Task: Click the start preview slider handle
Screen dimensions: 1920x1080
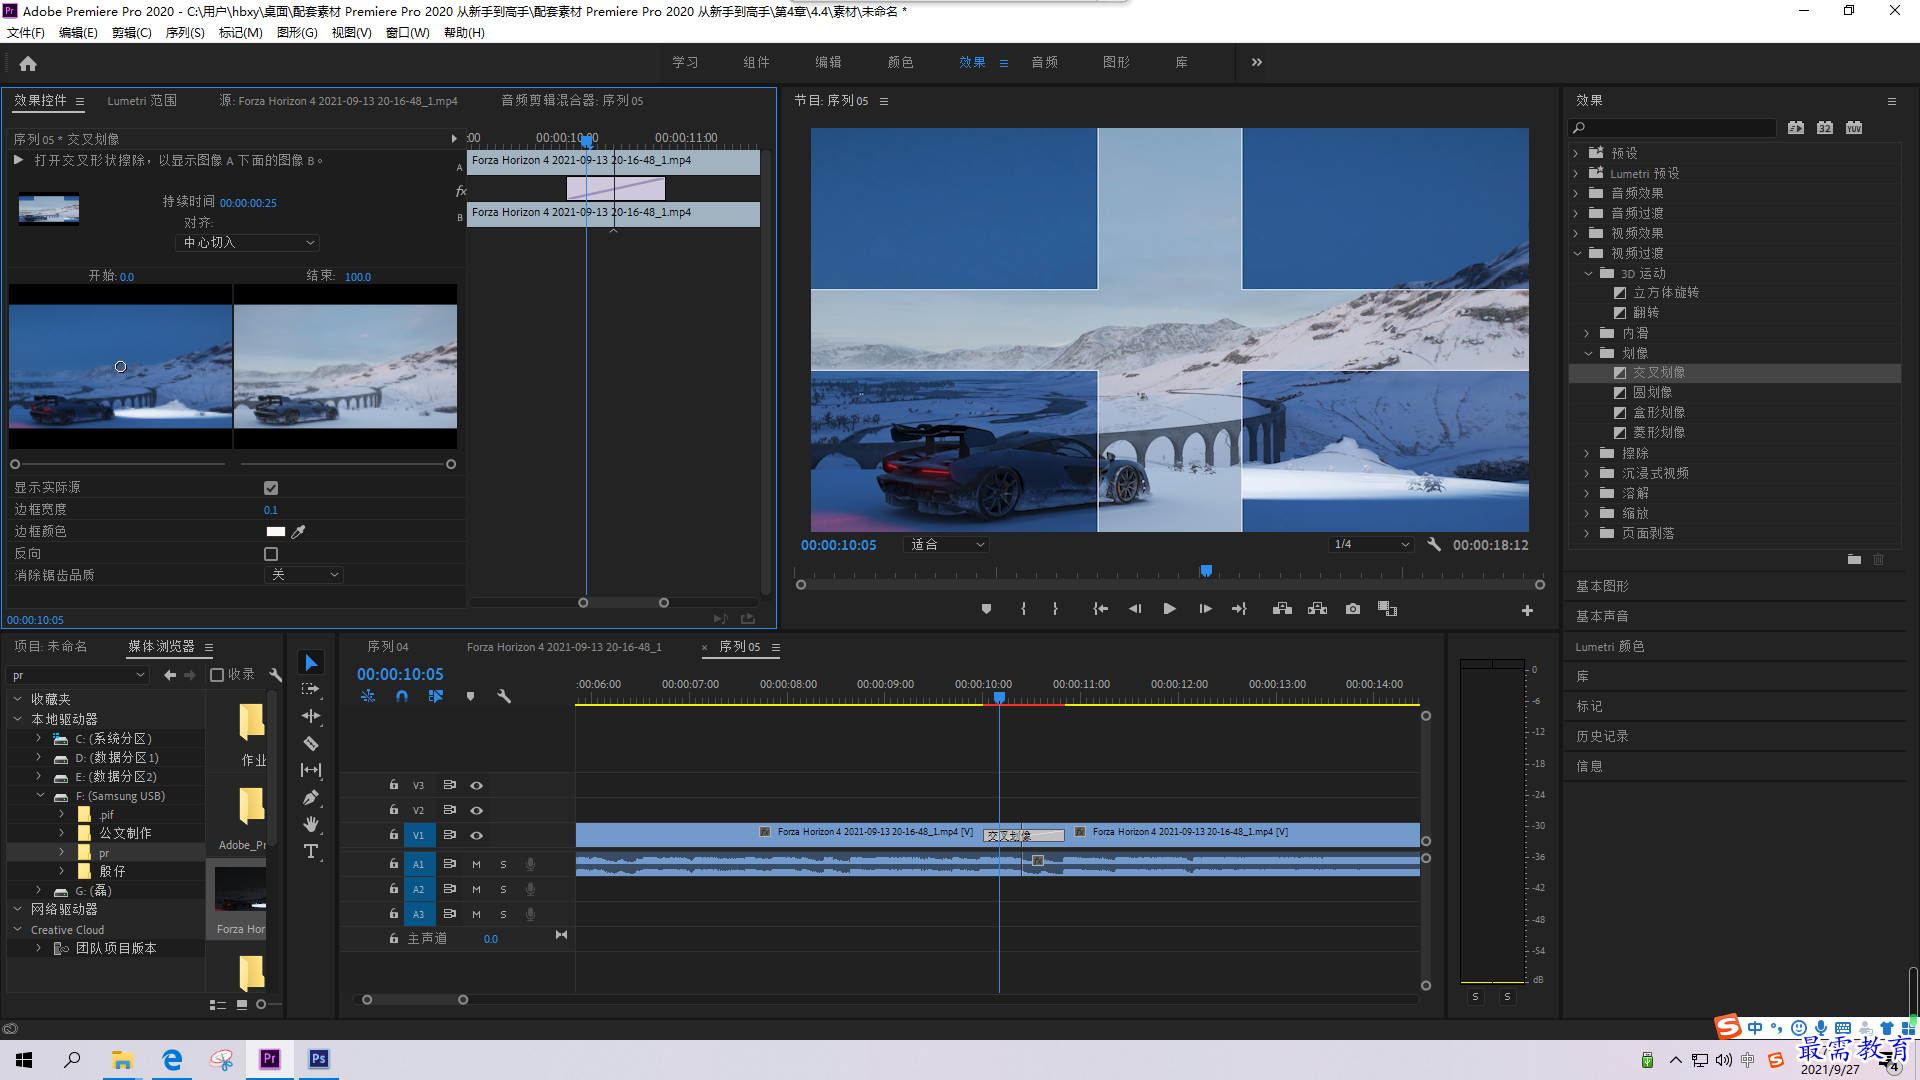Action: tap(15, 465)
